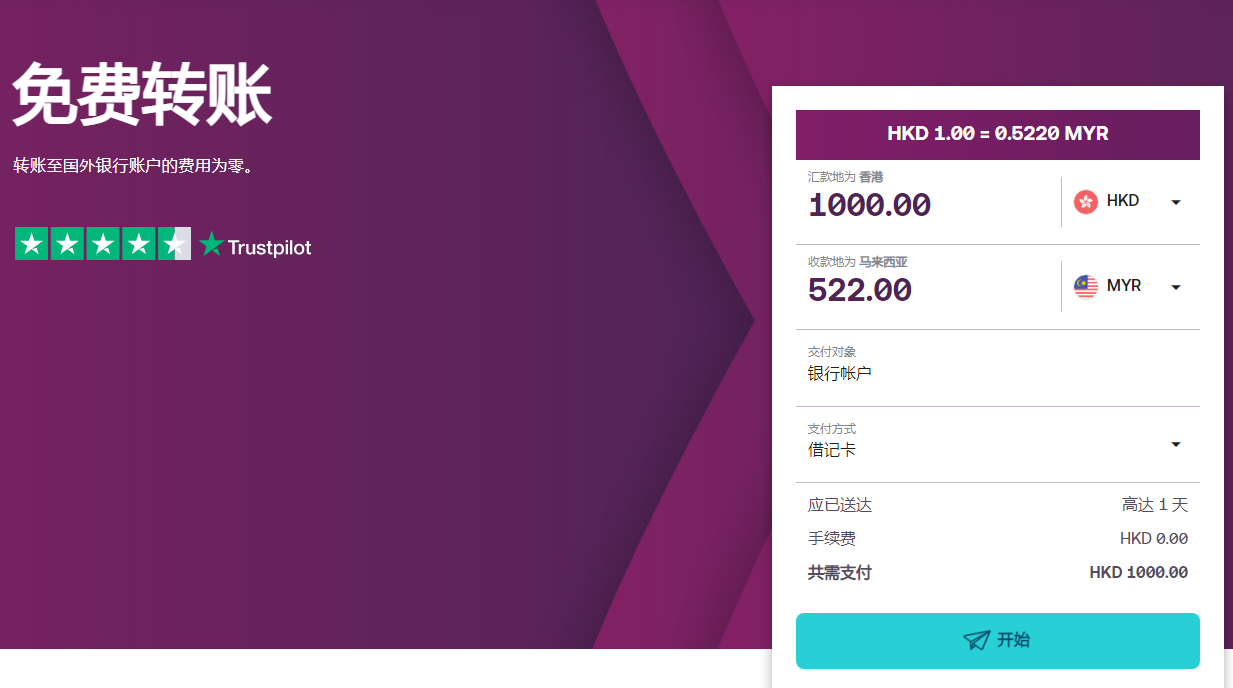This screenshot has height=688, width=1233.
Task: Click the third Trustpilot rating star
Action: pyautogui.click(x=103, y=244)
